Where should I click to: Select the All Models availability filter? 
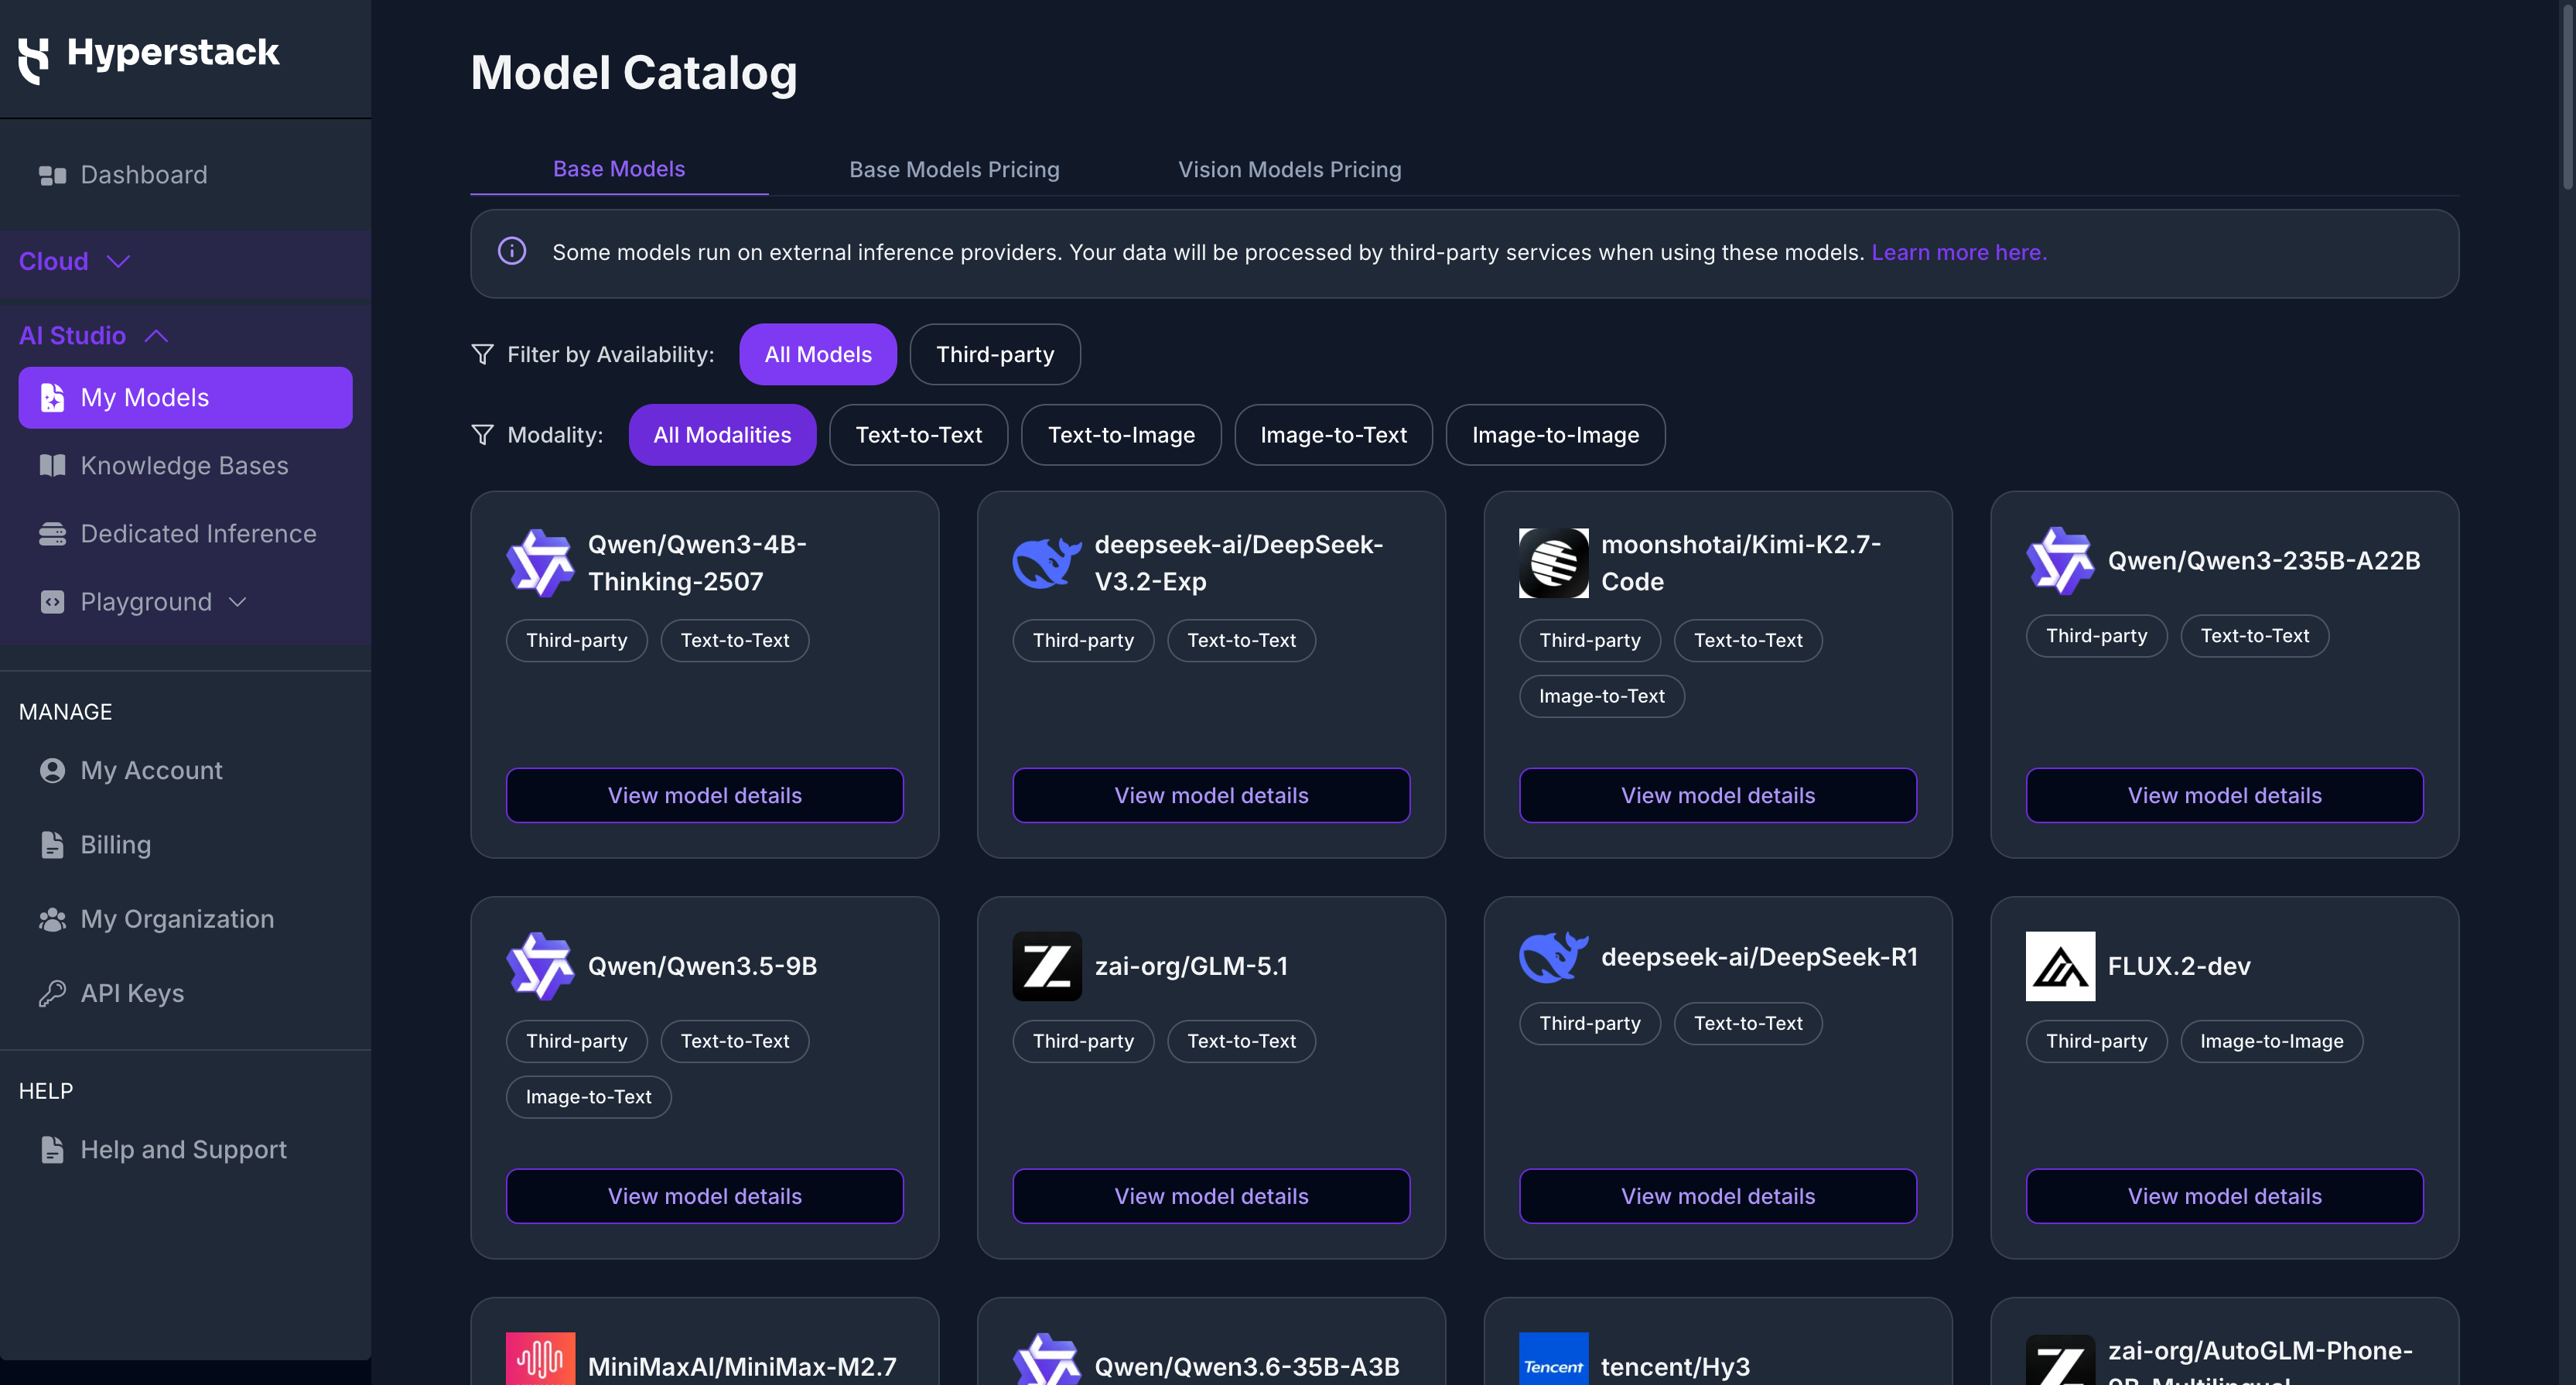pyautogui.click(x=818, y=354)
